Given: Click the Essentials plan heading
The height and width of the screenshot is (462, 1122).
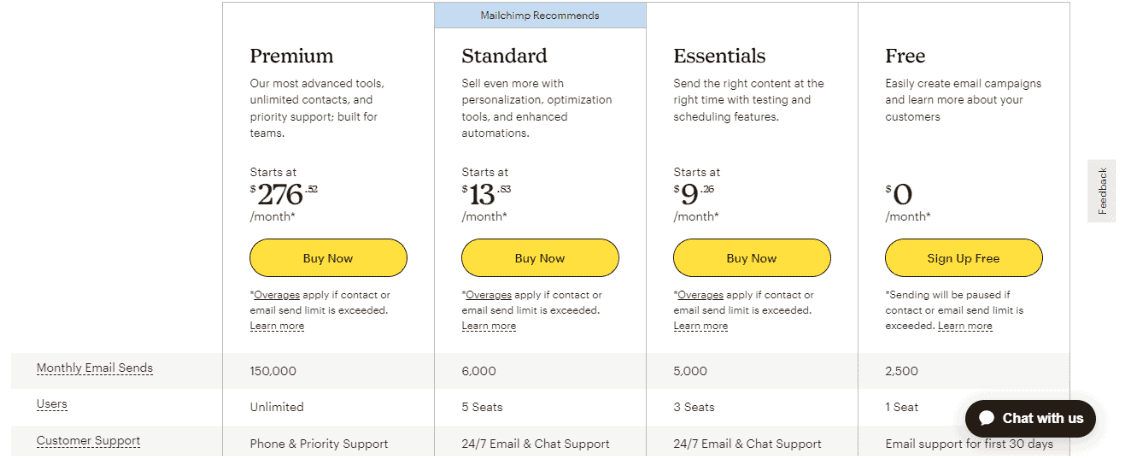Looking at the screenshot, I should pyautogui.click(x=719, y=56).
